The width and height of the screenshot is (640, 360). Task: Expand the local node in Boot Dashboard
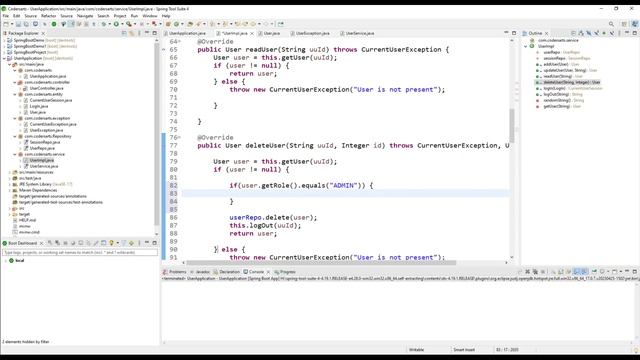[6, 260]
